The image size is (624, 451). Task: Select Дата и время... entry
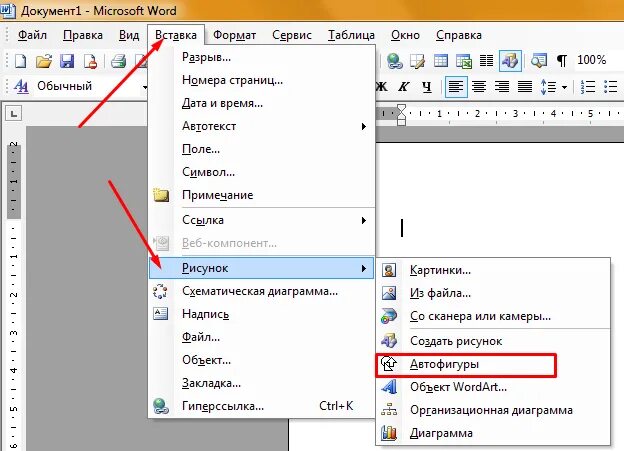261,103
